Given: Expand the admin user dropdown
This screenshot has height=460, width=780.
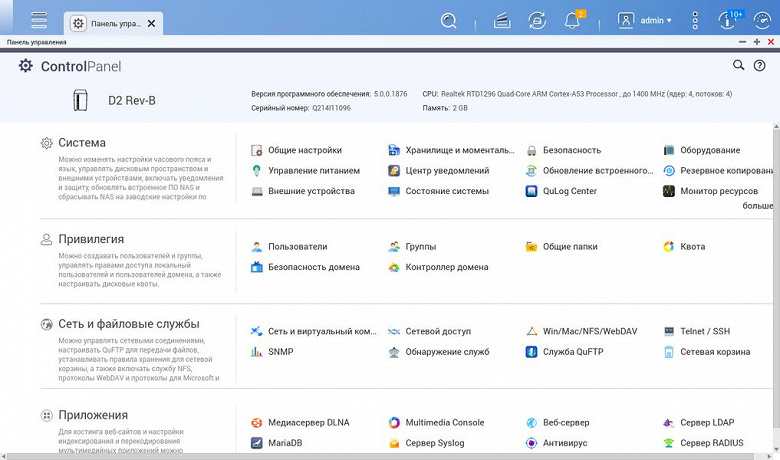Looking at the screenshot, I should 644,20.
